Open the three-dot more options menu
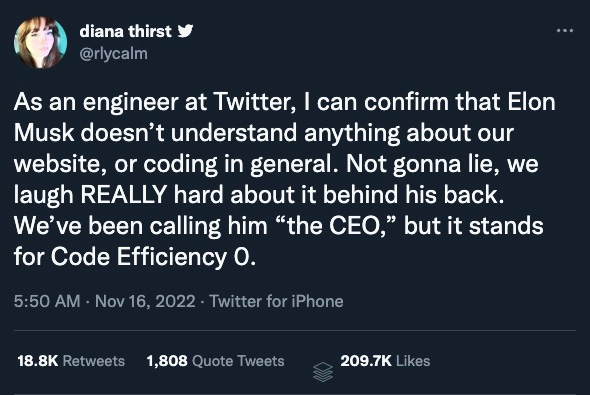Viewport: 590px width, 395px height. [565, 31]
